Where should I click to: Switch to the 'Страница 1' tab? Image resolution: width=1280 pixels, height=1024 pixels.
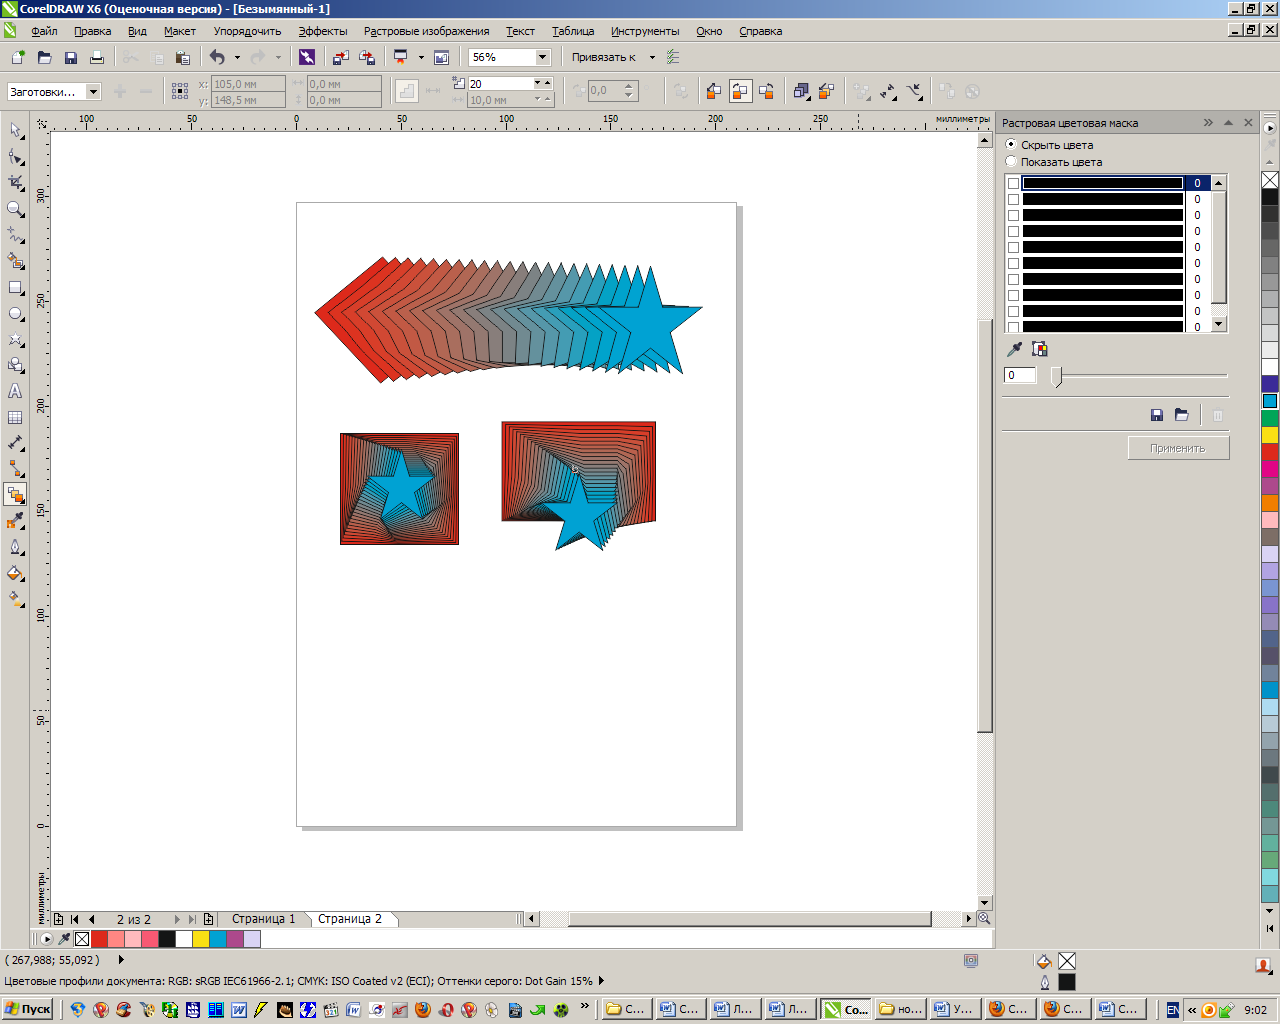tap(263, 919)
